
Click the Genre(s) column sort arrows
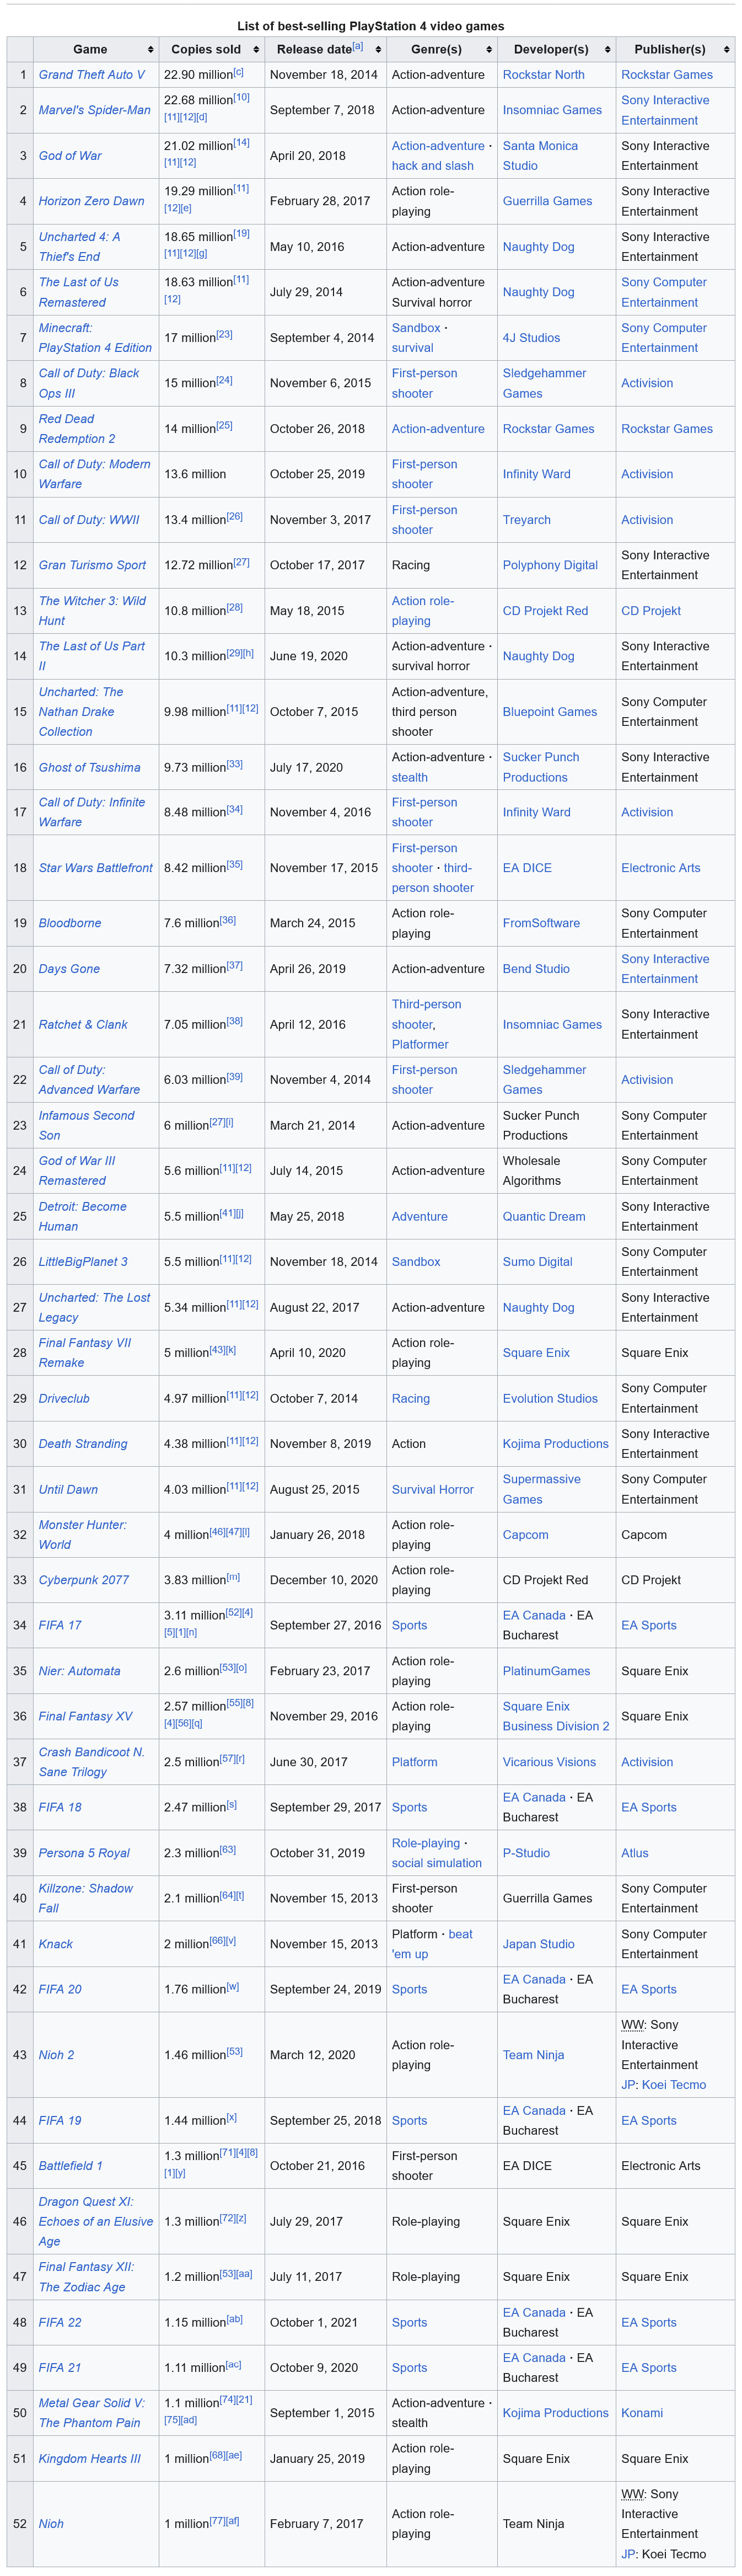[x=488, y=50]
